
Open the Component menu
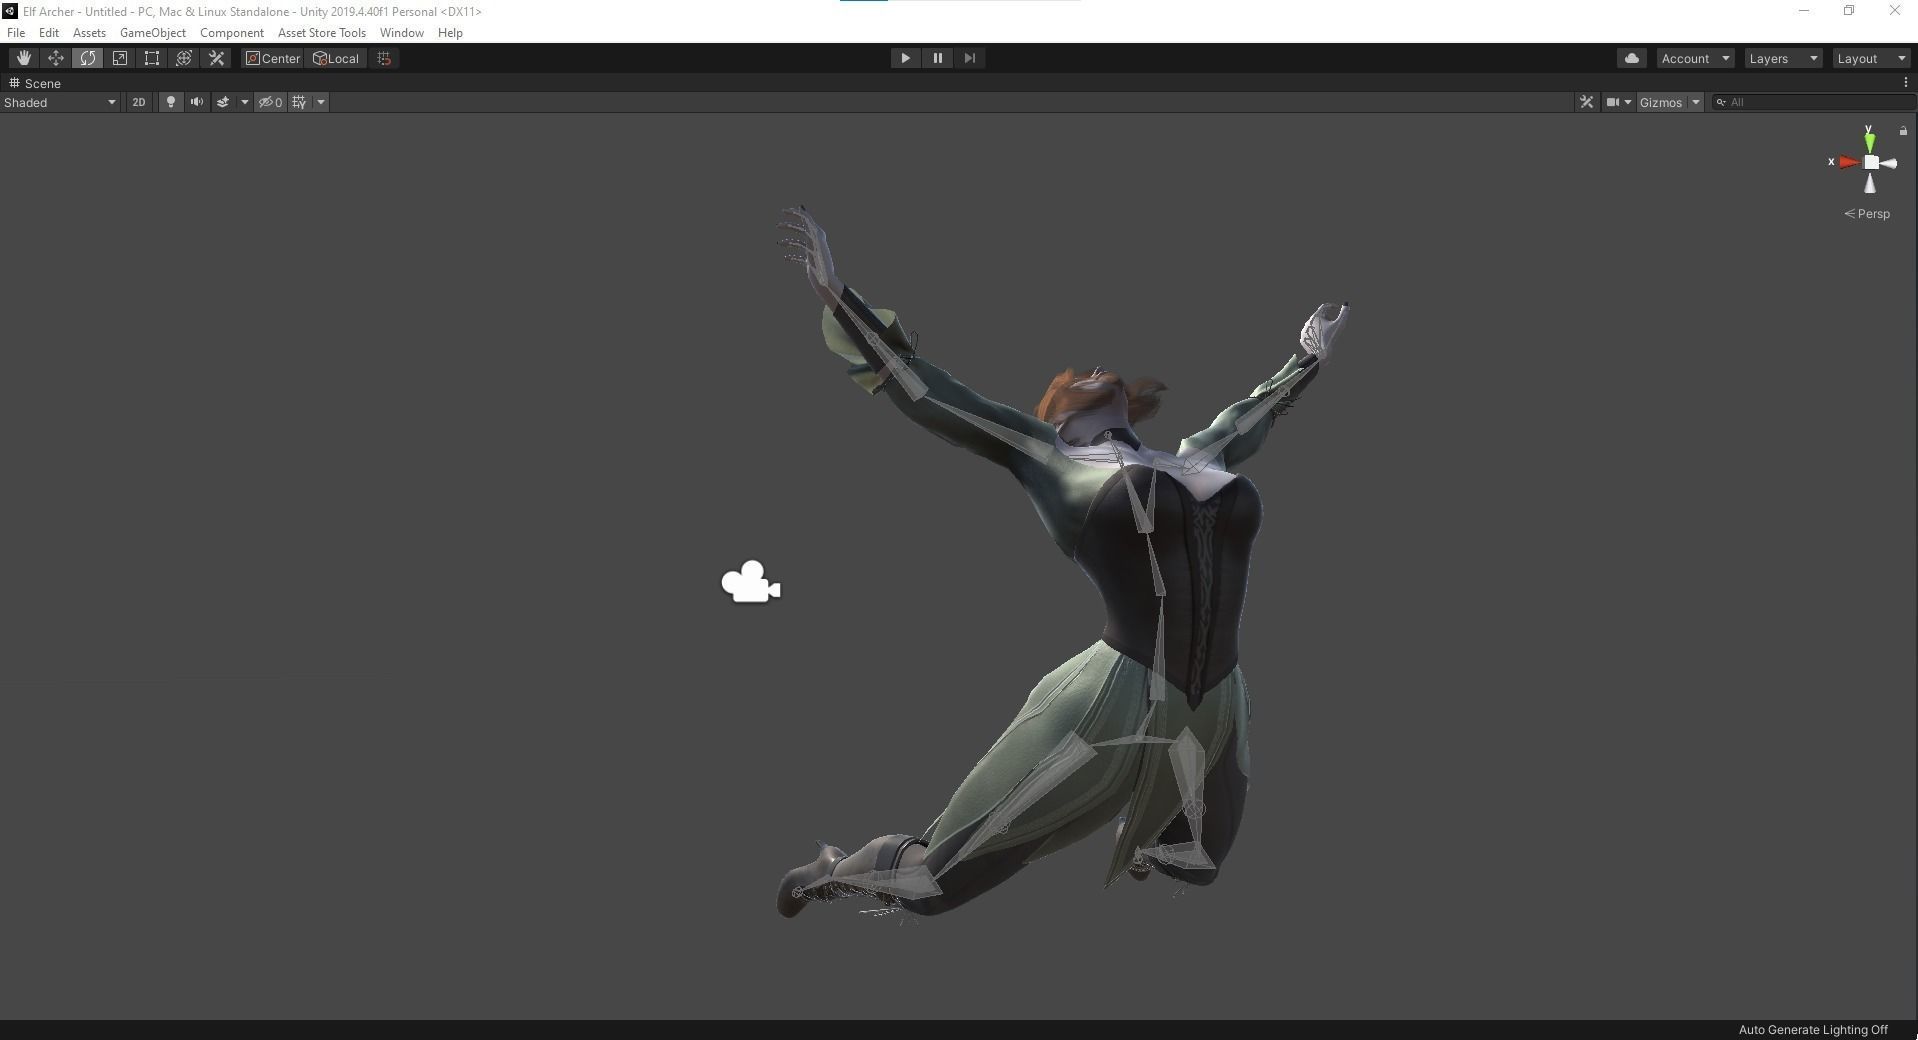coord(232,33)
